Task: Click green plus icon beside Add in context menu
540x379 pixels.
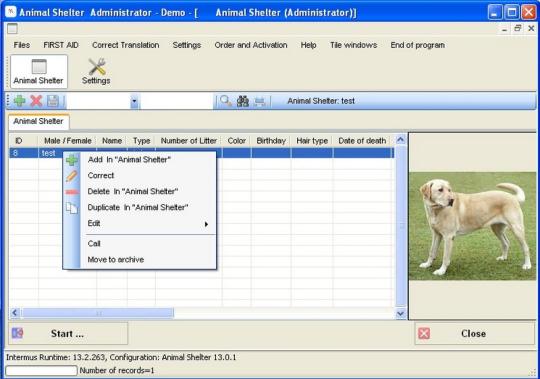Action: coord(72,160)
